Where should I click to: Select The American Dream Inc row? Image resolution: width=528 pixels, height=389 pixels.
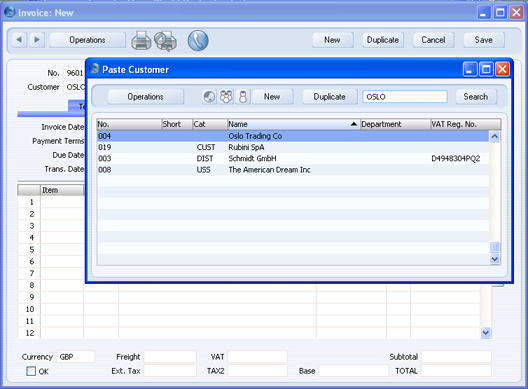pyautogui.click(x=293, y=170)
